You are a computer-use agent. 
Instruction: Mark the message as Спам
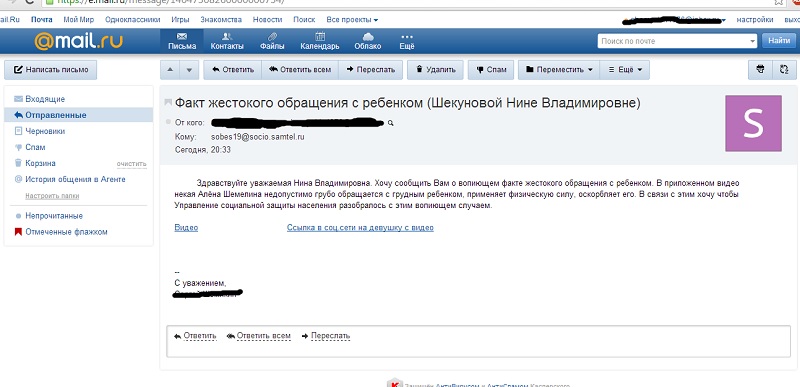pyautogui.click(x=490, y=70)
